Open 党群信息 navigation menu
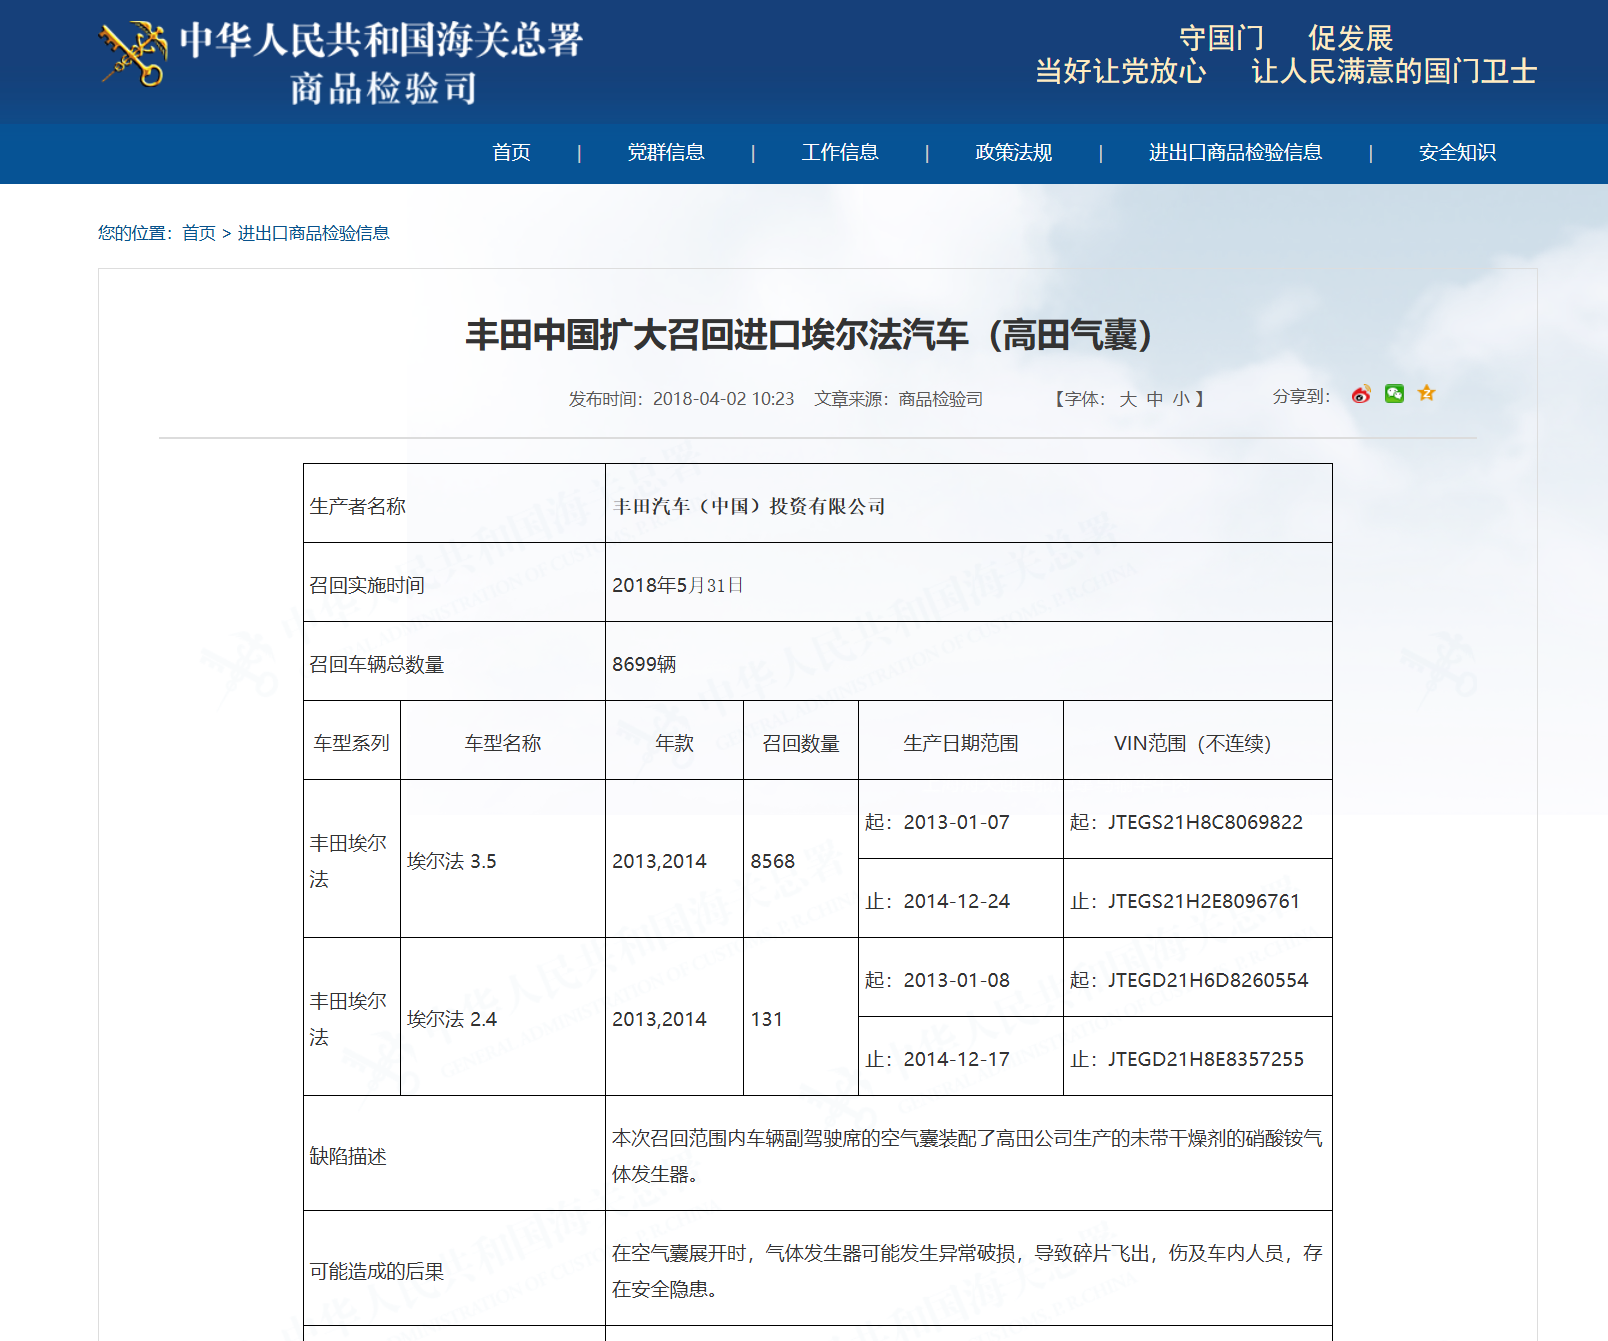The height and width of the screenshot is (1341, 1608). pyautogui.click(x=665, y=152)
